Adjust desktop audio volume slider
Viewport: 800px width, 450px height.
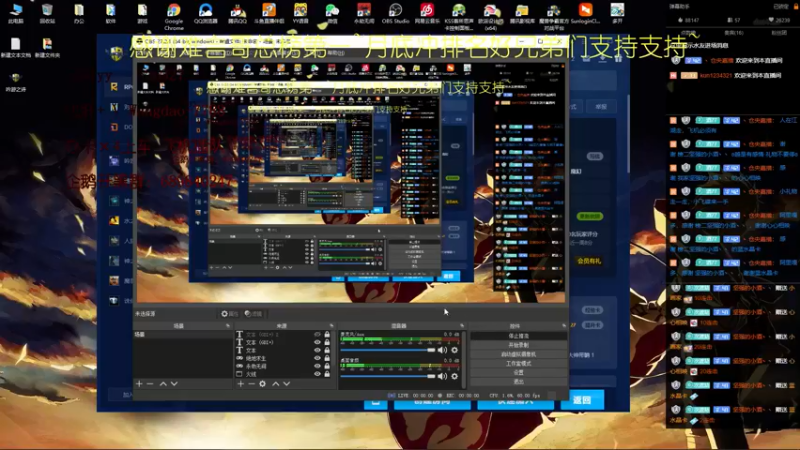click(x=388, y=376)
